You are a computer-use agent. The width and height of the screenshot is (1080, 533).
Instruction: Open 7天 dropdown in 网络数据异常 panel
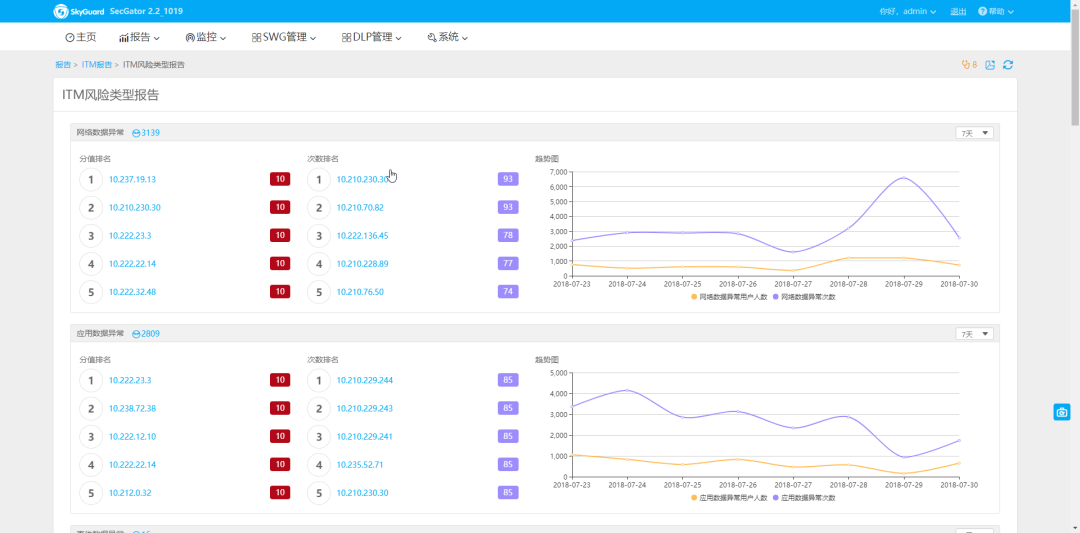pyautogui.click(x=975, y=133)
